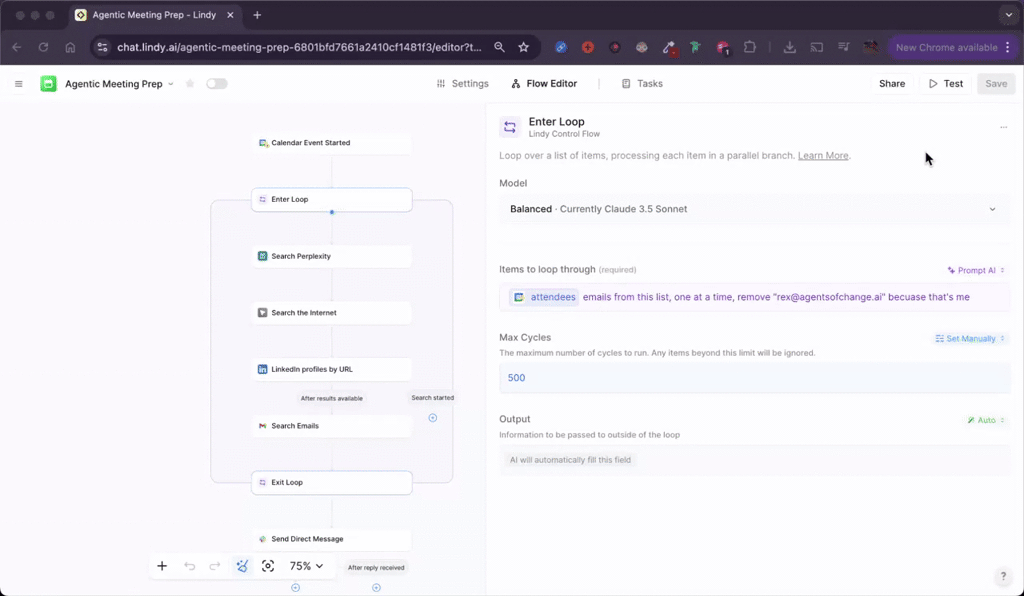This screenshot has width=1024, height=596.
Task: Star the Agentic Meeting Prep agent
Action: tap(190, 84)
